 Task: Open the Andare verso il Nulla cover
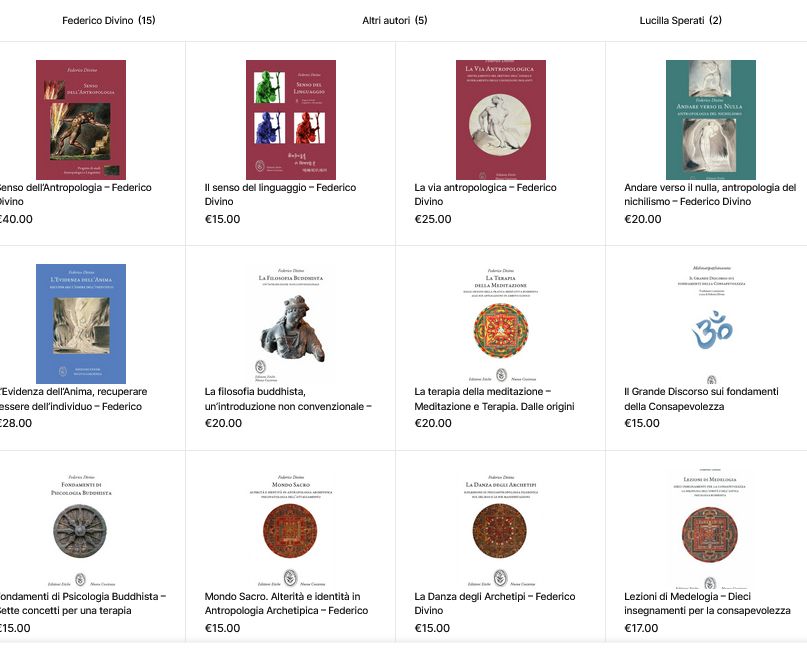(711, 120)
